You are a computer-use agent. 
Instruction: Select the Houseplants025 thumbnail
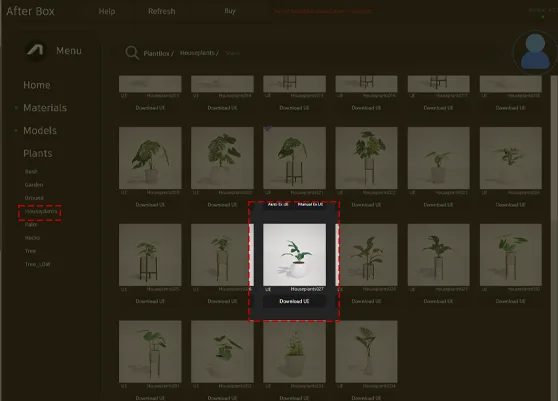(150, 255)
